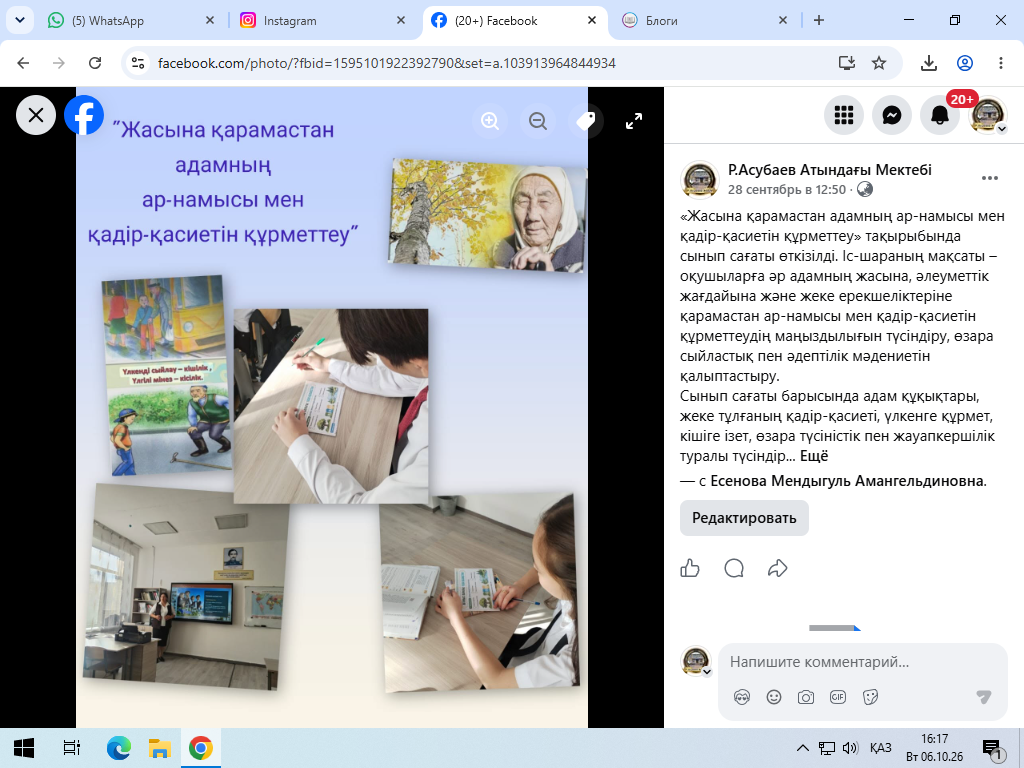
Task: Click the Facebook logo icon
Action: [x=84, y=115]
